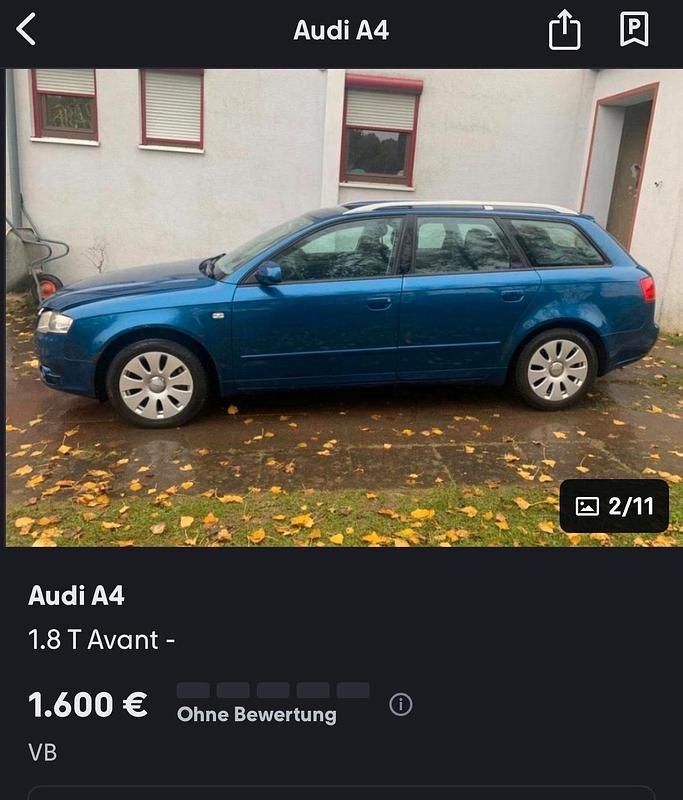Tap the 1.8 T Avant subtitle
Image resolution: width=683 pixels, height=800 pixels.
pyautogui.click(x=102, y=640)
